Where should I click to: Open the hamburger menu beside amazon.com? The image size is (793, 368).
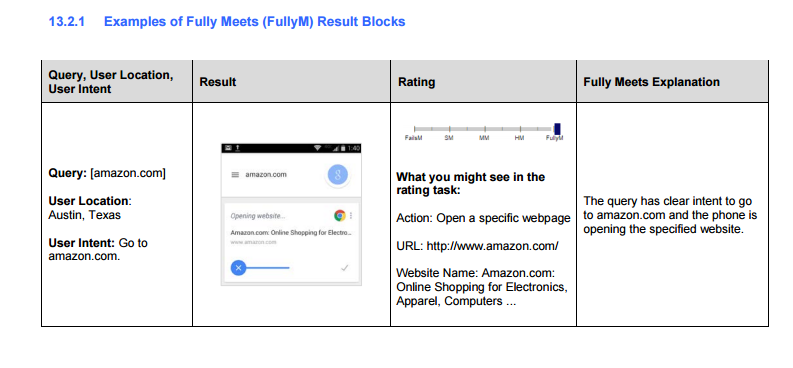tap(235, 174)
